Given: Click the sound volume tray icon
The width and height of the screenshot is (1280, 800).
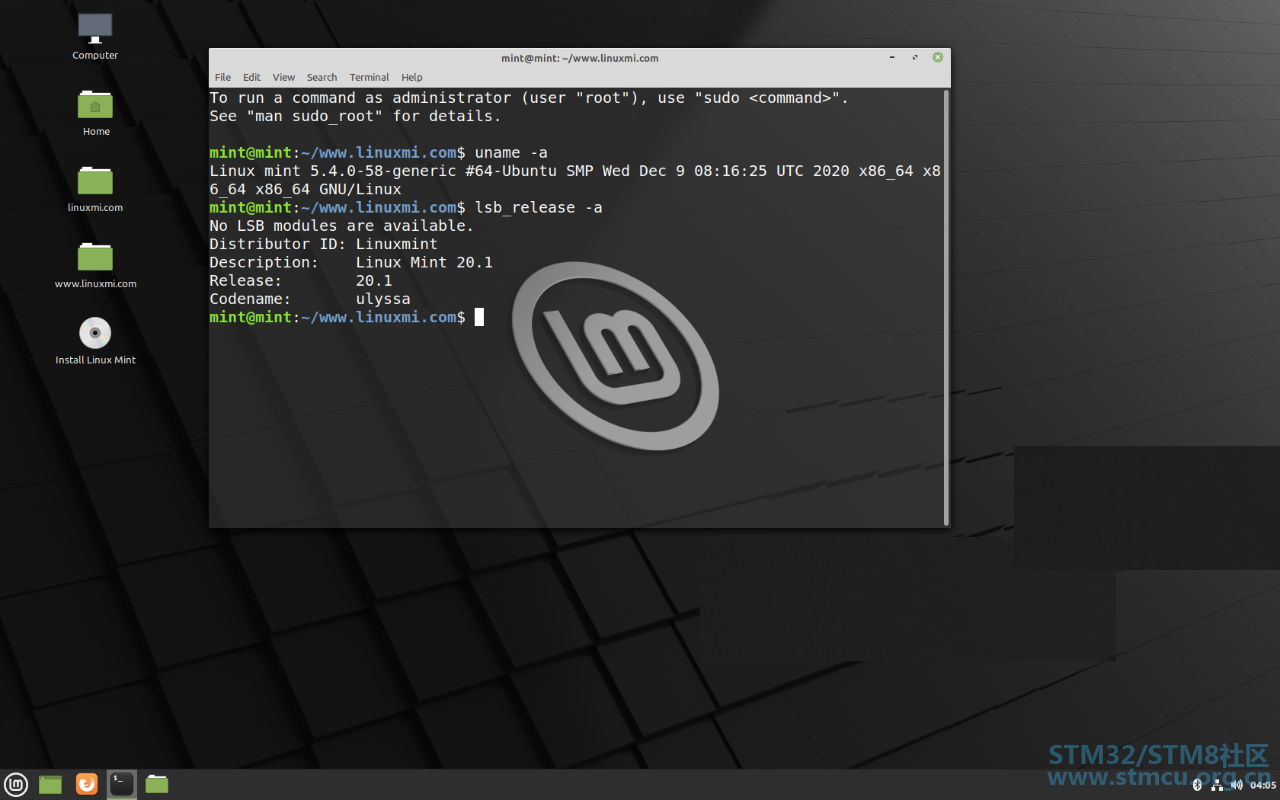Looking at the screenshot, I should [1237, 785].
